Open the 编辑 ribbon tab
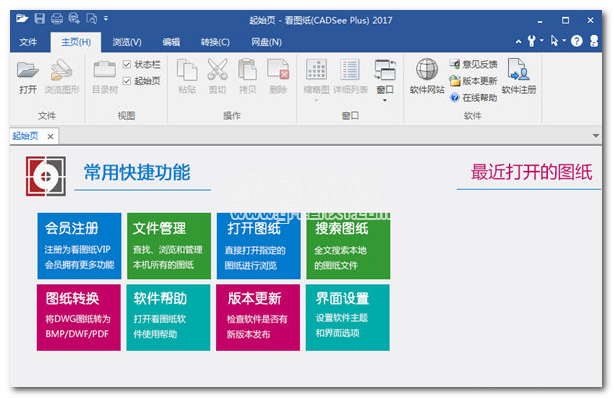Image resolution: width=613 pixels, height=398 pixels. pyautogui.click(x=171, y=42)
